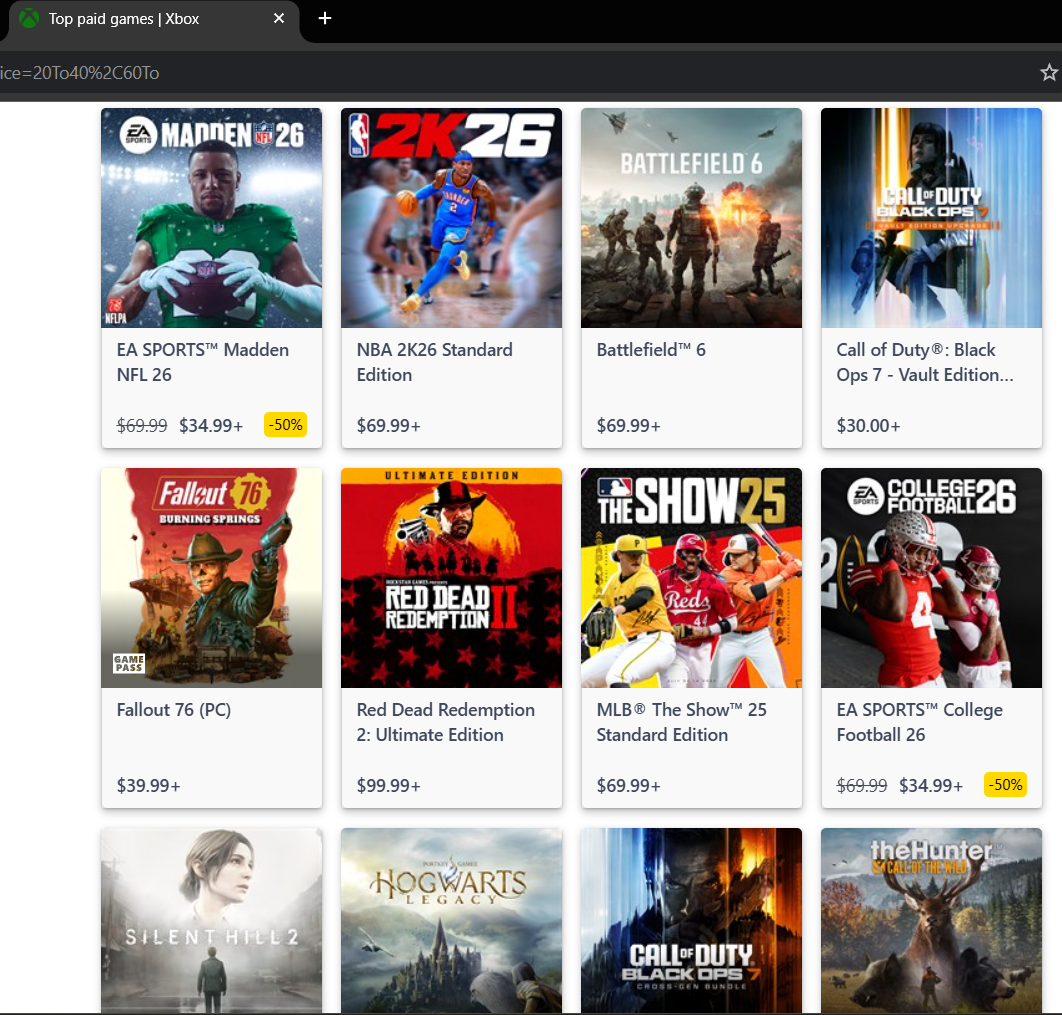Click the MLB logo on The Show cover
The image size is (1062, 1015).
click(615, 488)
